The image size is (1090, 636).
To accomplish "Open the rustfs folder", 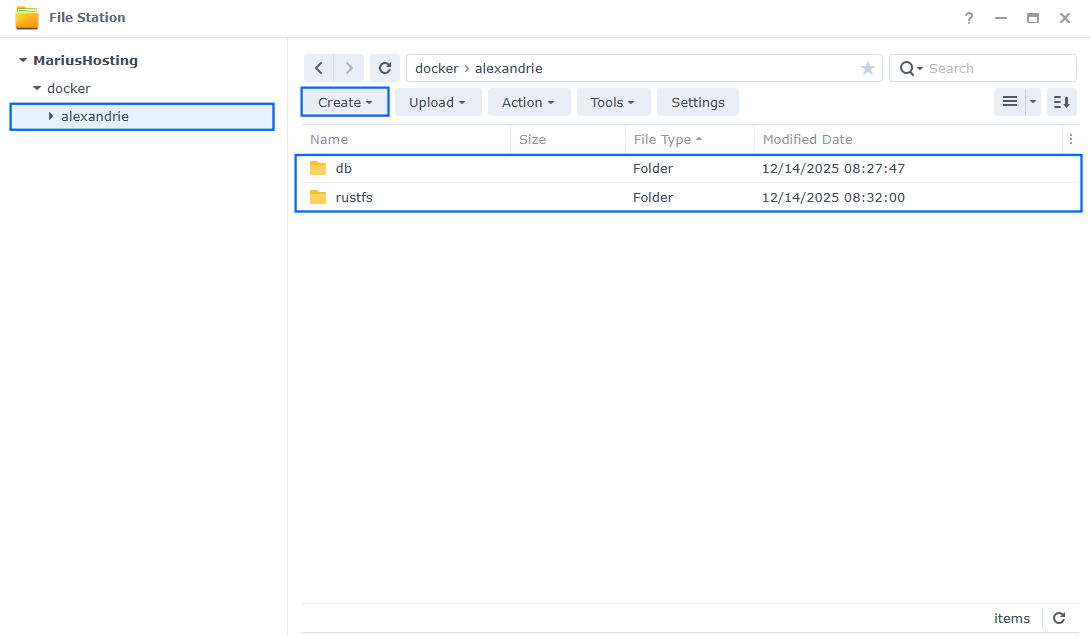I will click(354, 197).
